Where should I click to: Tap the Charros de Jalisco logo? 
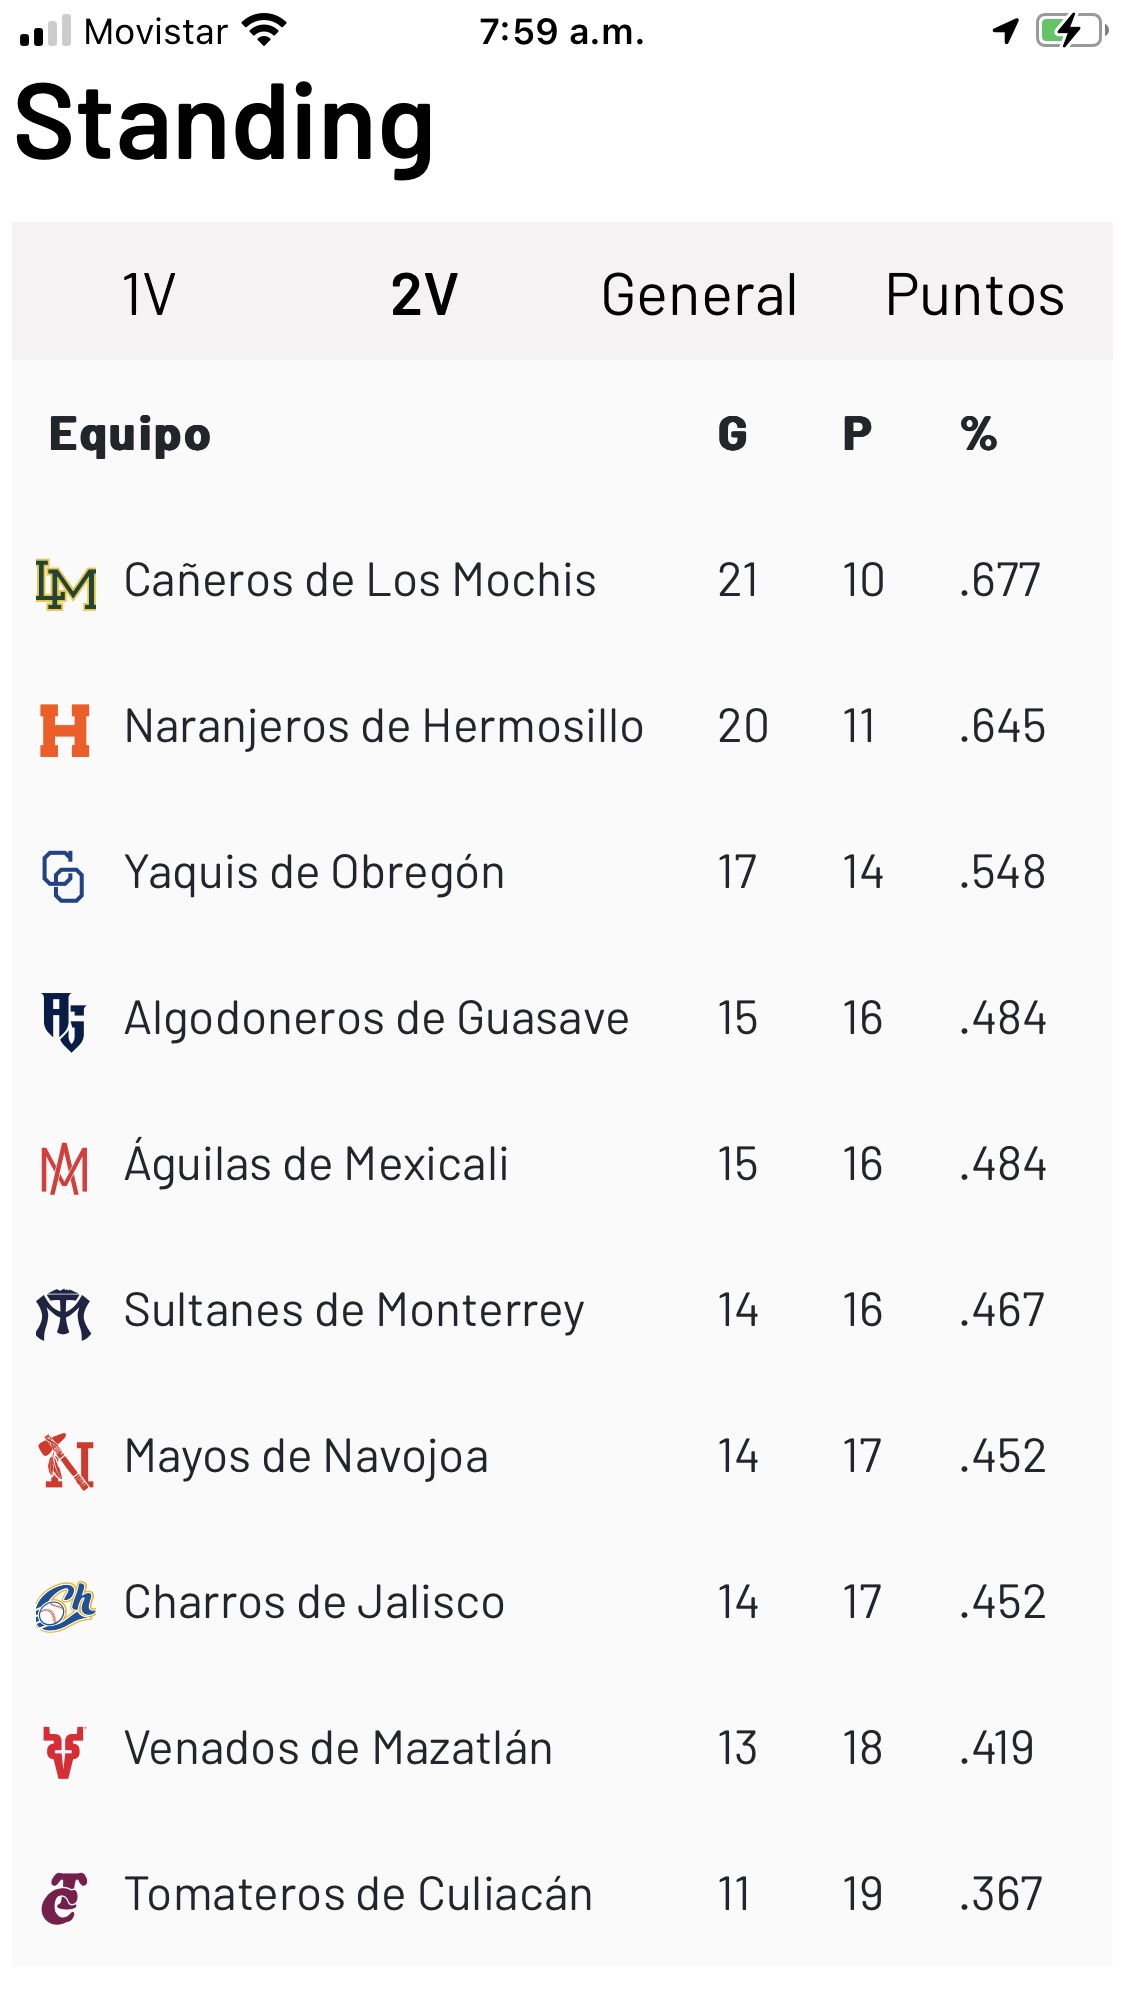(65, 1606)
